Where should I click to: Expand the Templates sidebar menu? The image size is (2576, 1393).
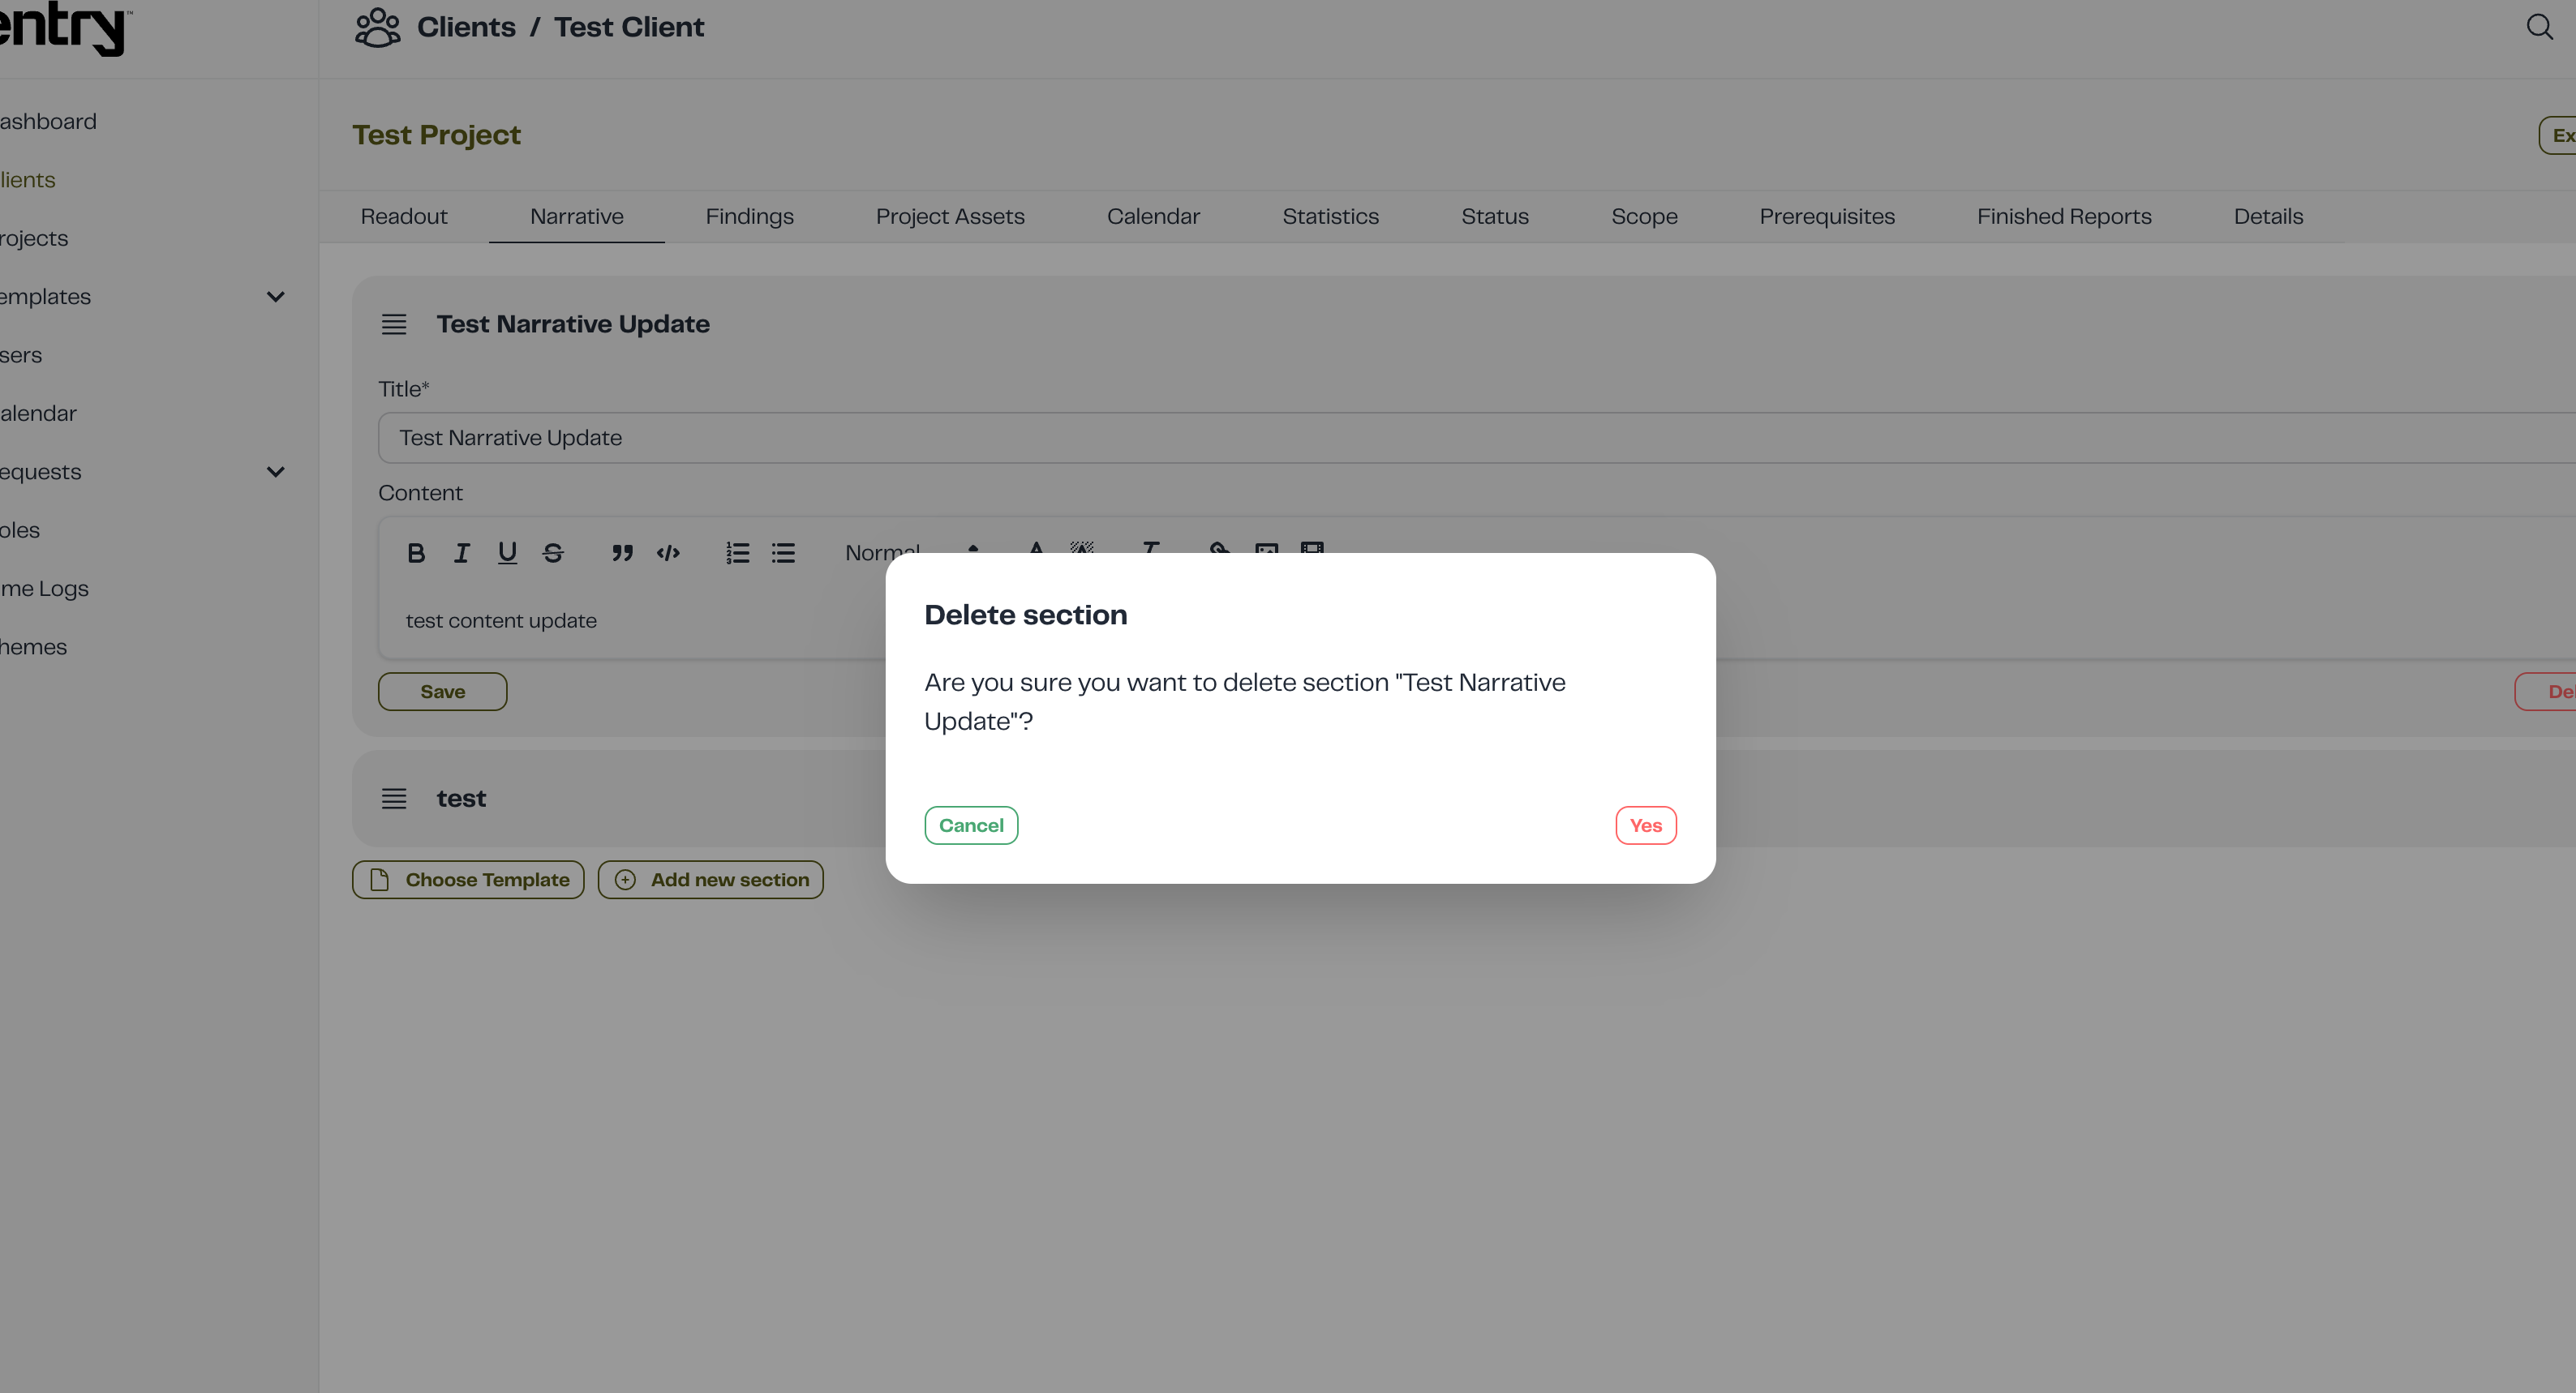click(x=276, y=296)
